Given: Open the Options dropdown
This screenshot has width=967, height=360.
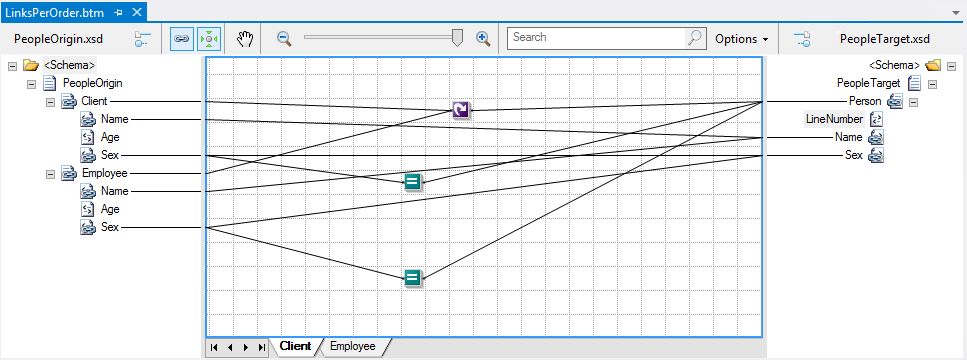Looking at the screenshot, I should click(x=742, y=38).
